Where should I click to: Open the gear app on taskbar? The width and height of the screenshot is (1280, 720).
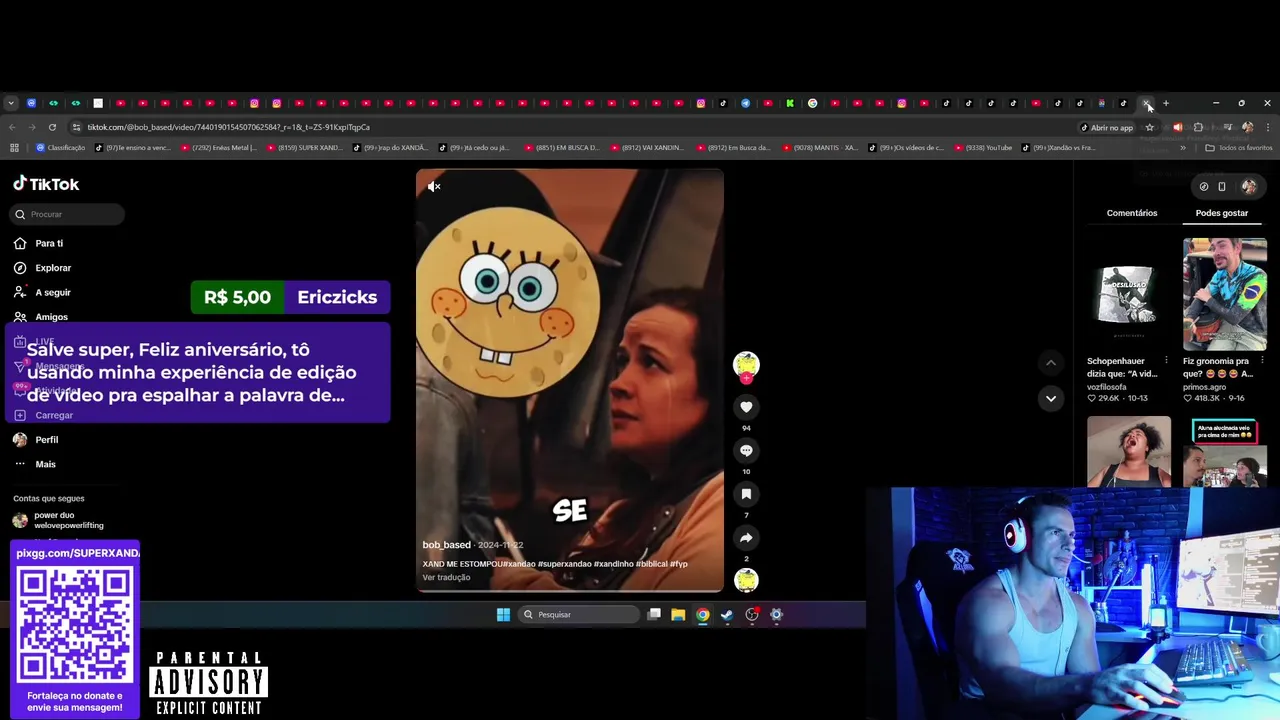776,615
